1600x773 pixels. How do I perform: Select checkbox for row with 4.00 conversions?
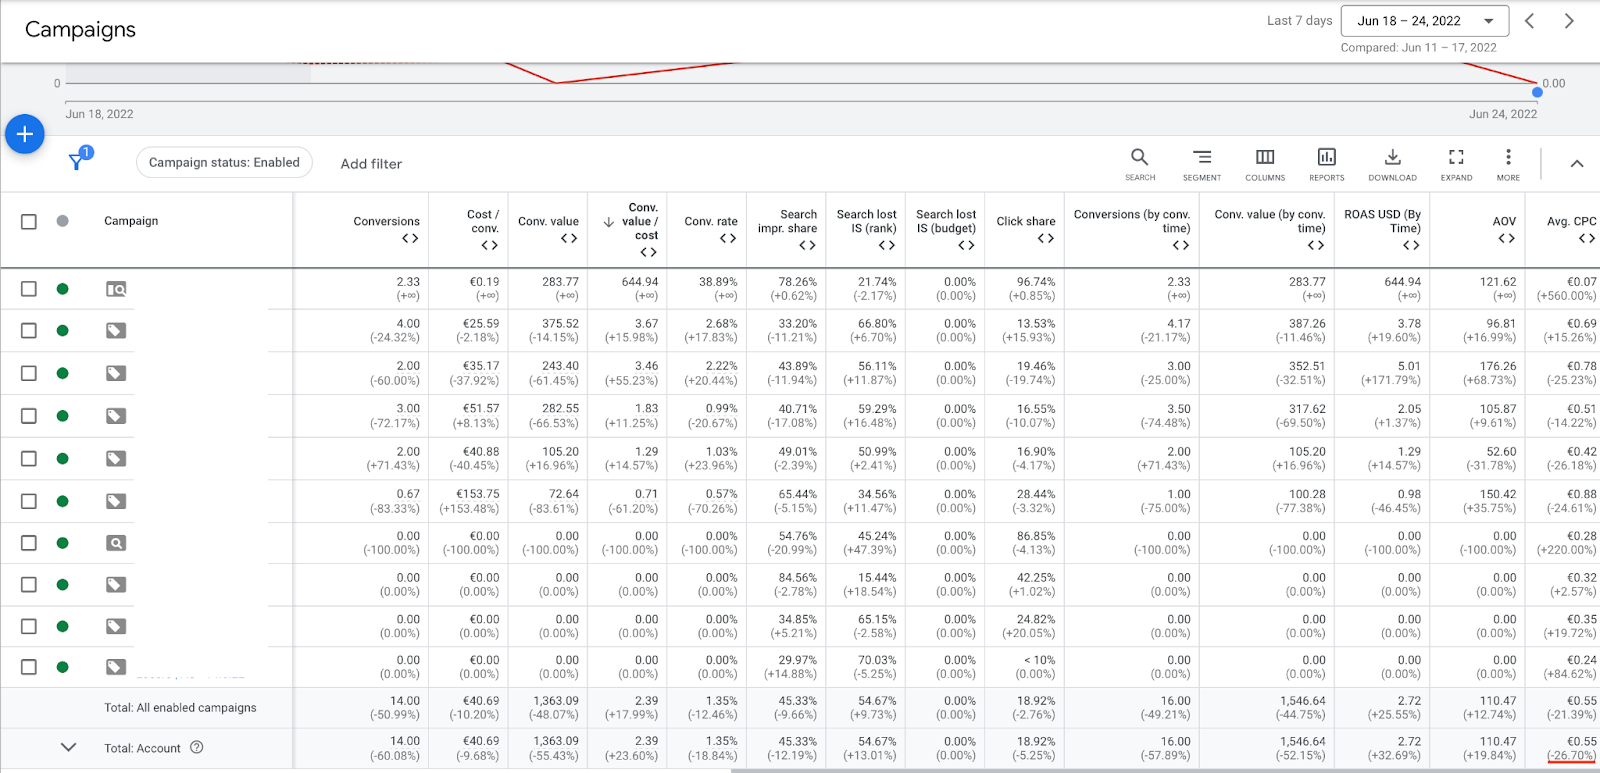(x=29, y=331)
